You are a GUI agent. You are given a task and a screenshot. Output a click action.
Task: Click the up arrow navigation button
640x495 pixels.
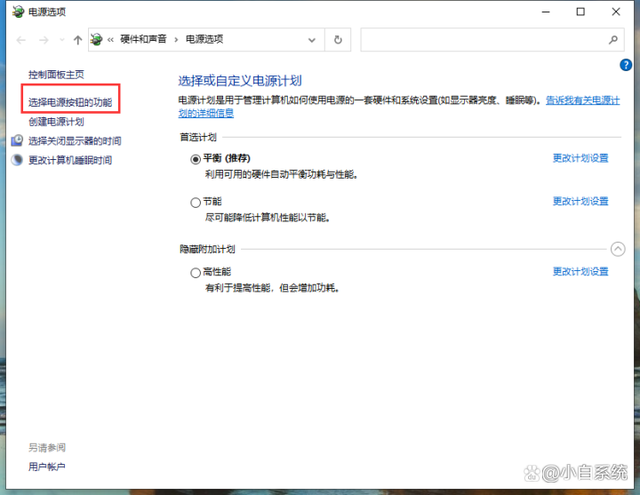pyautogui.click(x=78, y=40)
